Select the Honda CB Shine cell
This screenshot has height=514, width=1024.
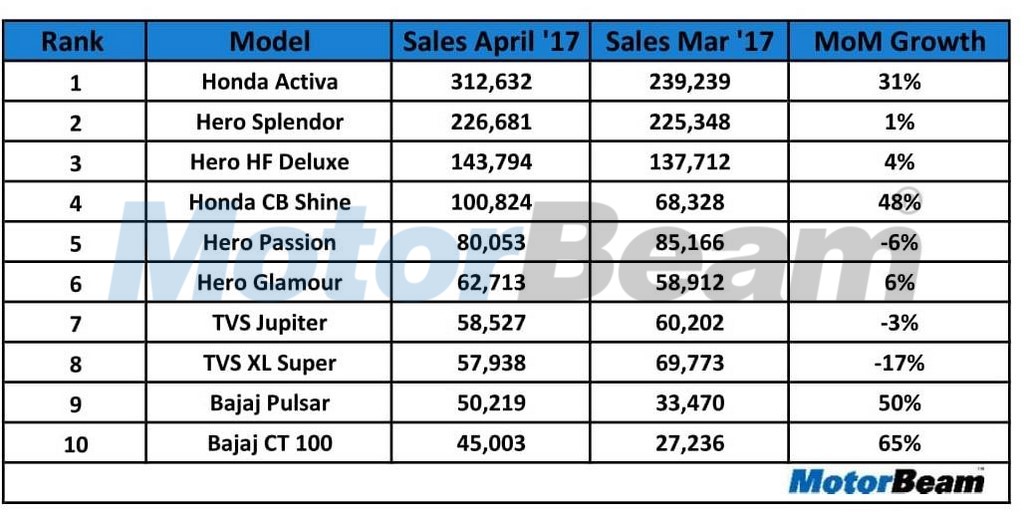[x=269, y=202]
